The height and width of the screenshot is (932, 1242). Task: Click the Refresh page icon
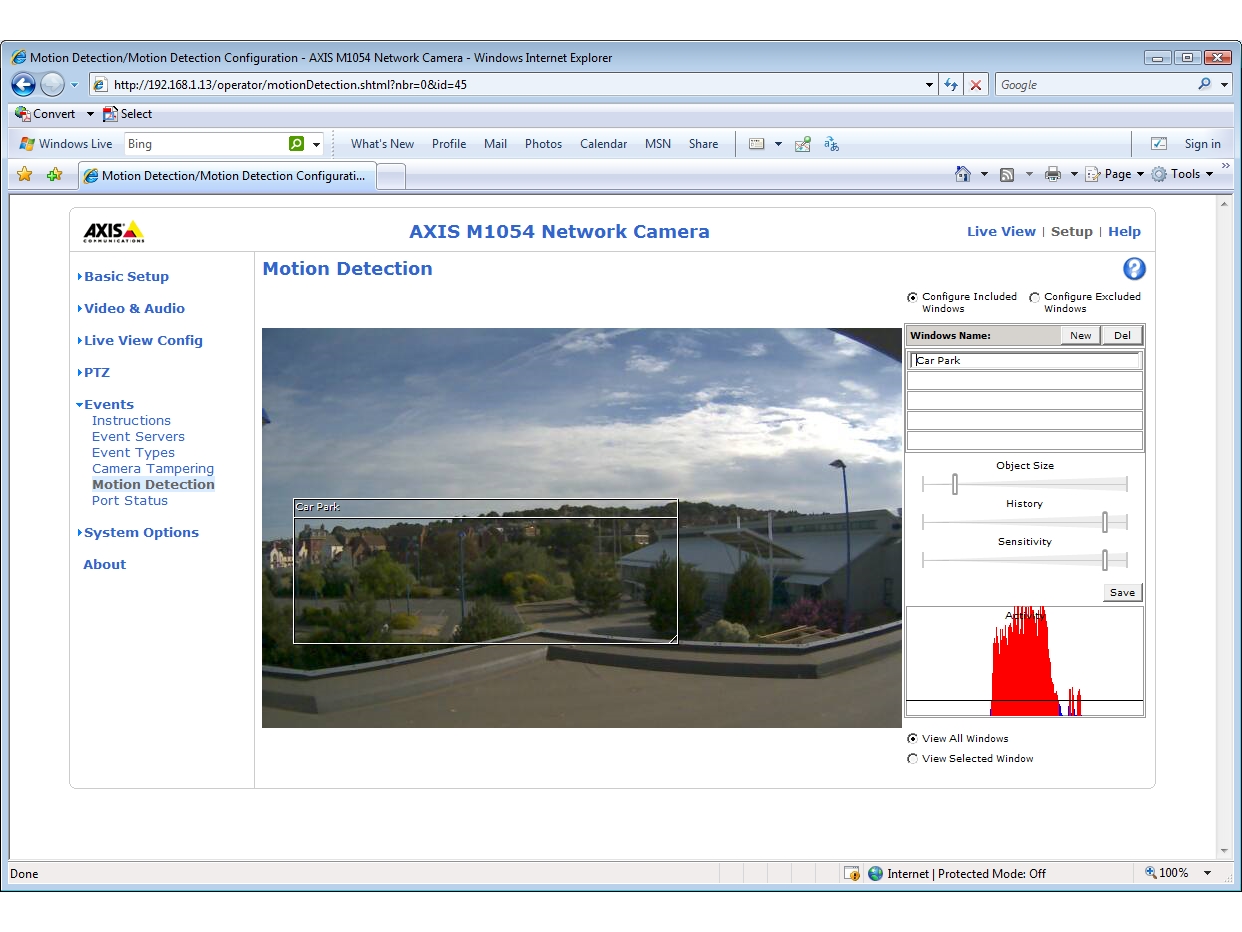pyautogui.click(x=951, y=85)
